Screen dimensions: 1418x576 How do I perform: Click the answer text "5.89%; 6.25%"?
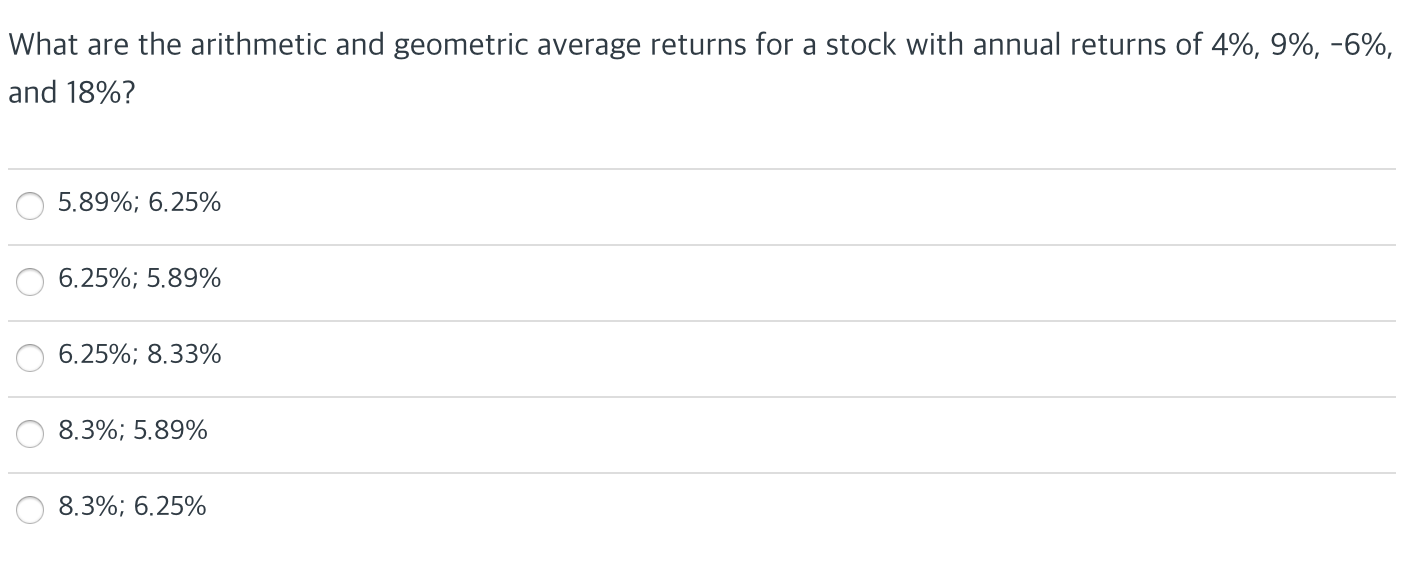[138, 203]
